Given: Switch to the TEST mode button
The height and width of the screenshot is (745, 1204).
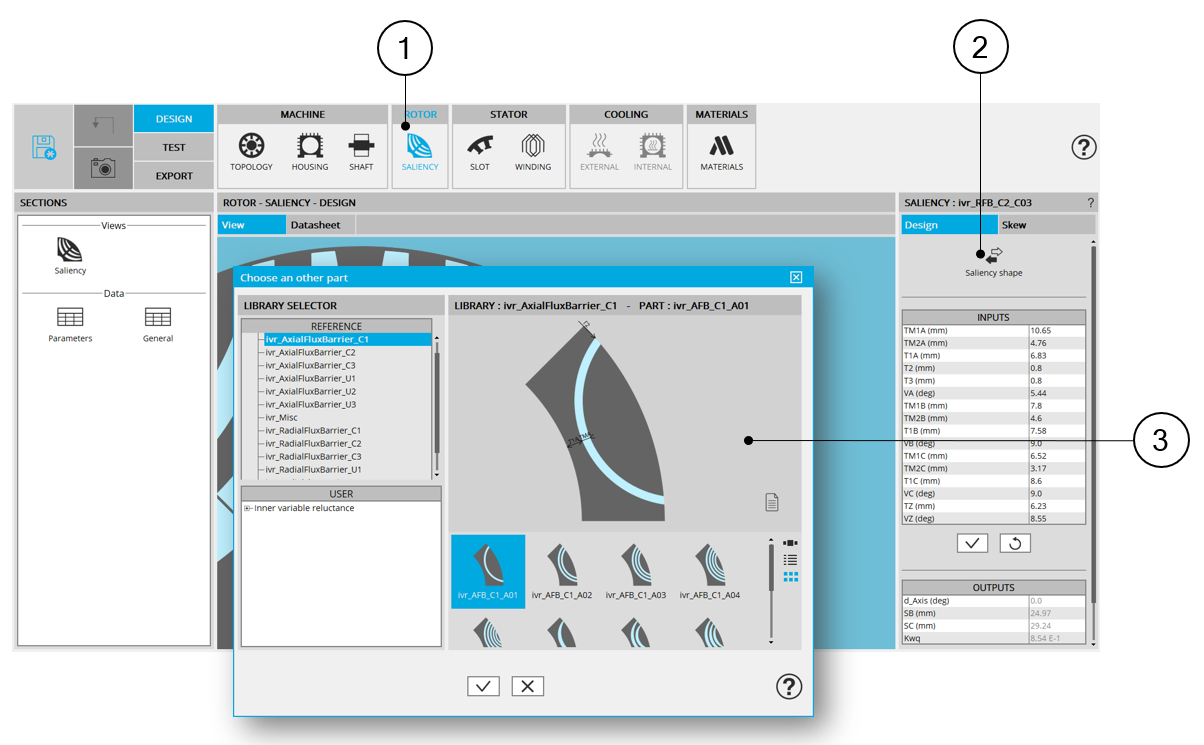Looking at the screenshot, I should click(x=174, y=147).
